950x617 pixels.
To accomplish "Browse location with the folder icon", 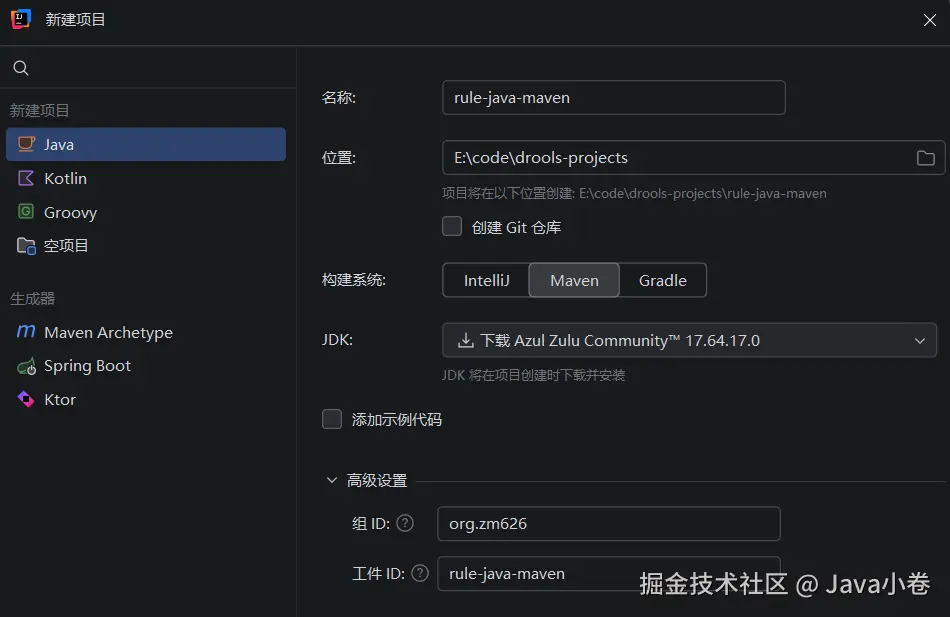I will click(925, 158).
